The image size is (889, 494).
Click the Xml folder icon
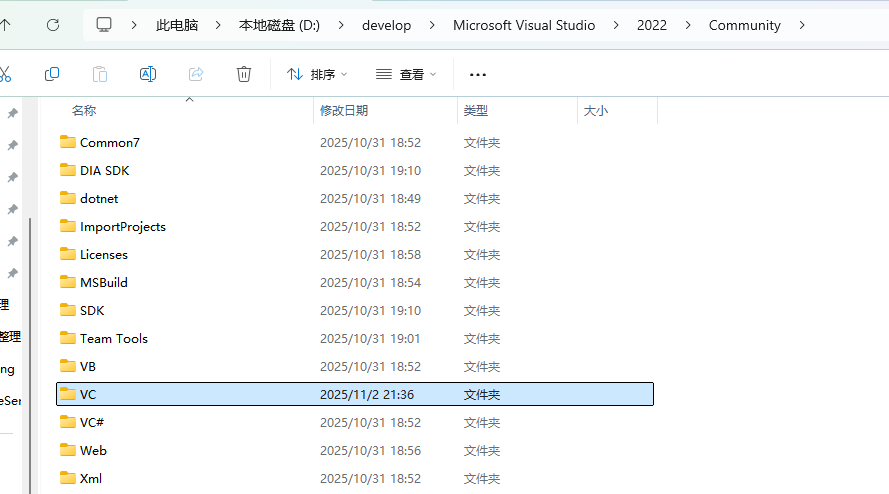coord(67,478)
